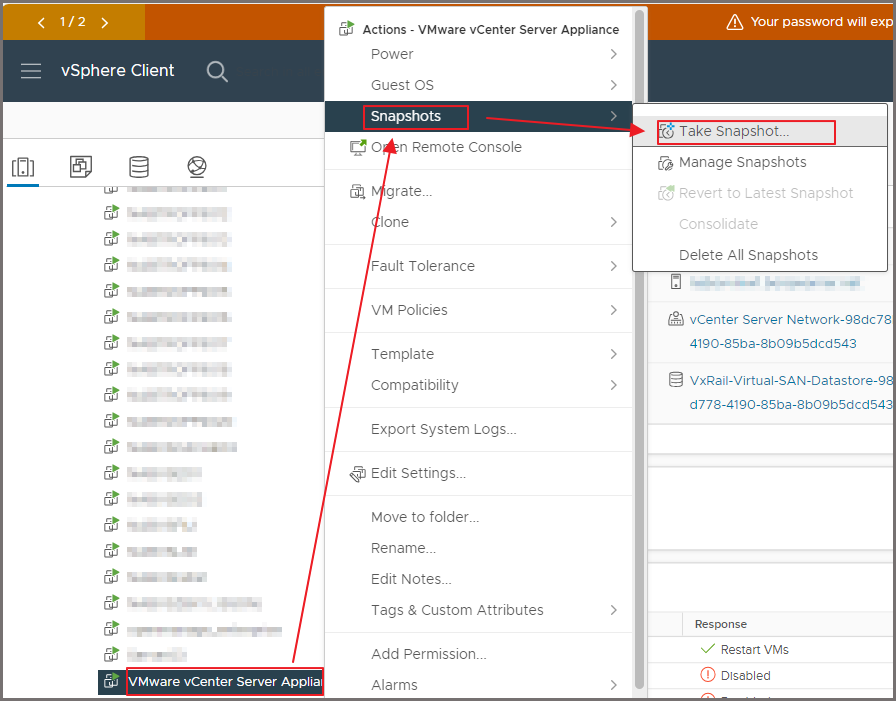
Task: Expand the Fault Tolerance chevron
Action: 614,266
